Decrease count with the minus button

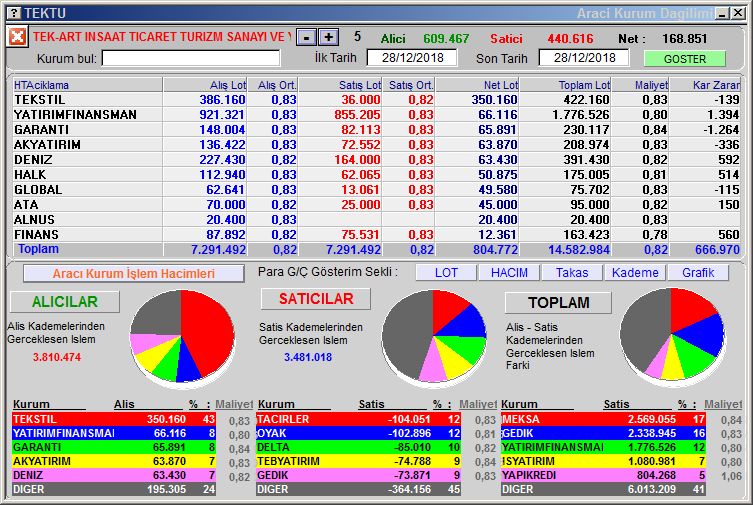point(306,37)
